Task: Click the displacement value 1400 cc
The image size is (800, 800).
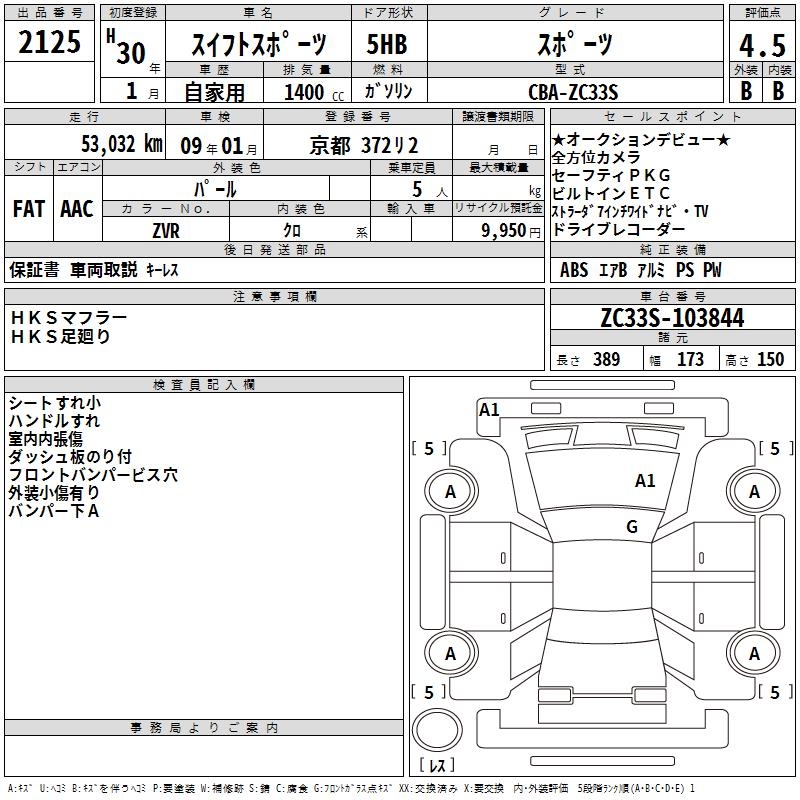Action: (314, 92)
